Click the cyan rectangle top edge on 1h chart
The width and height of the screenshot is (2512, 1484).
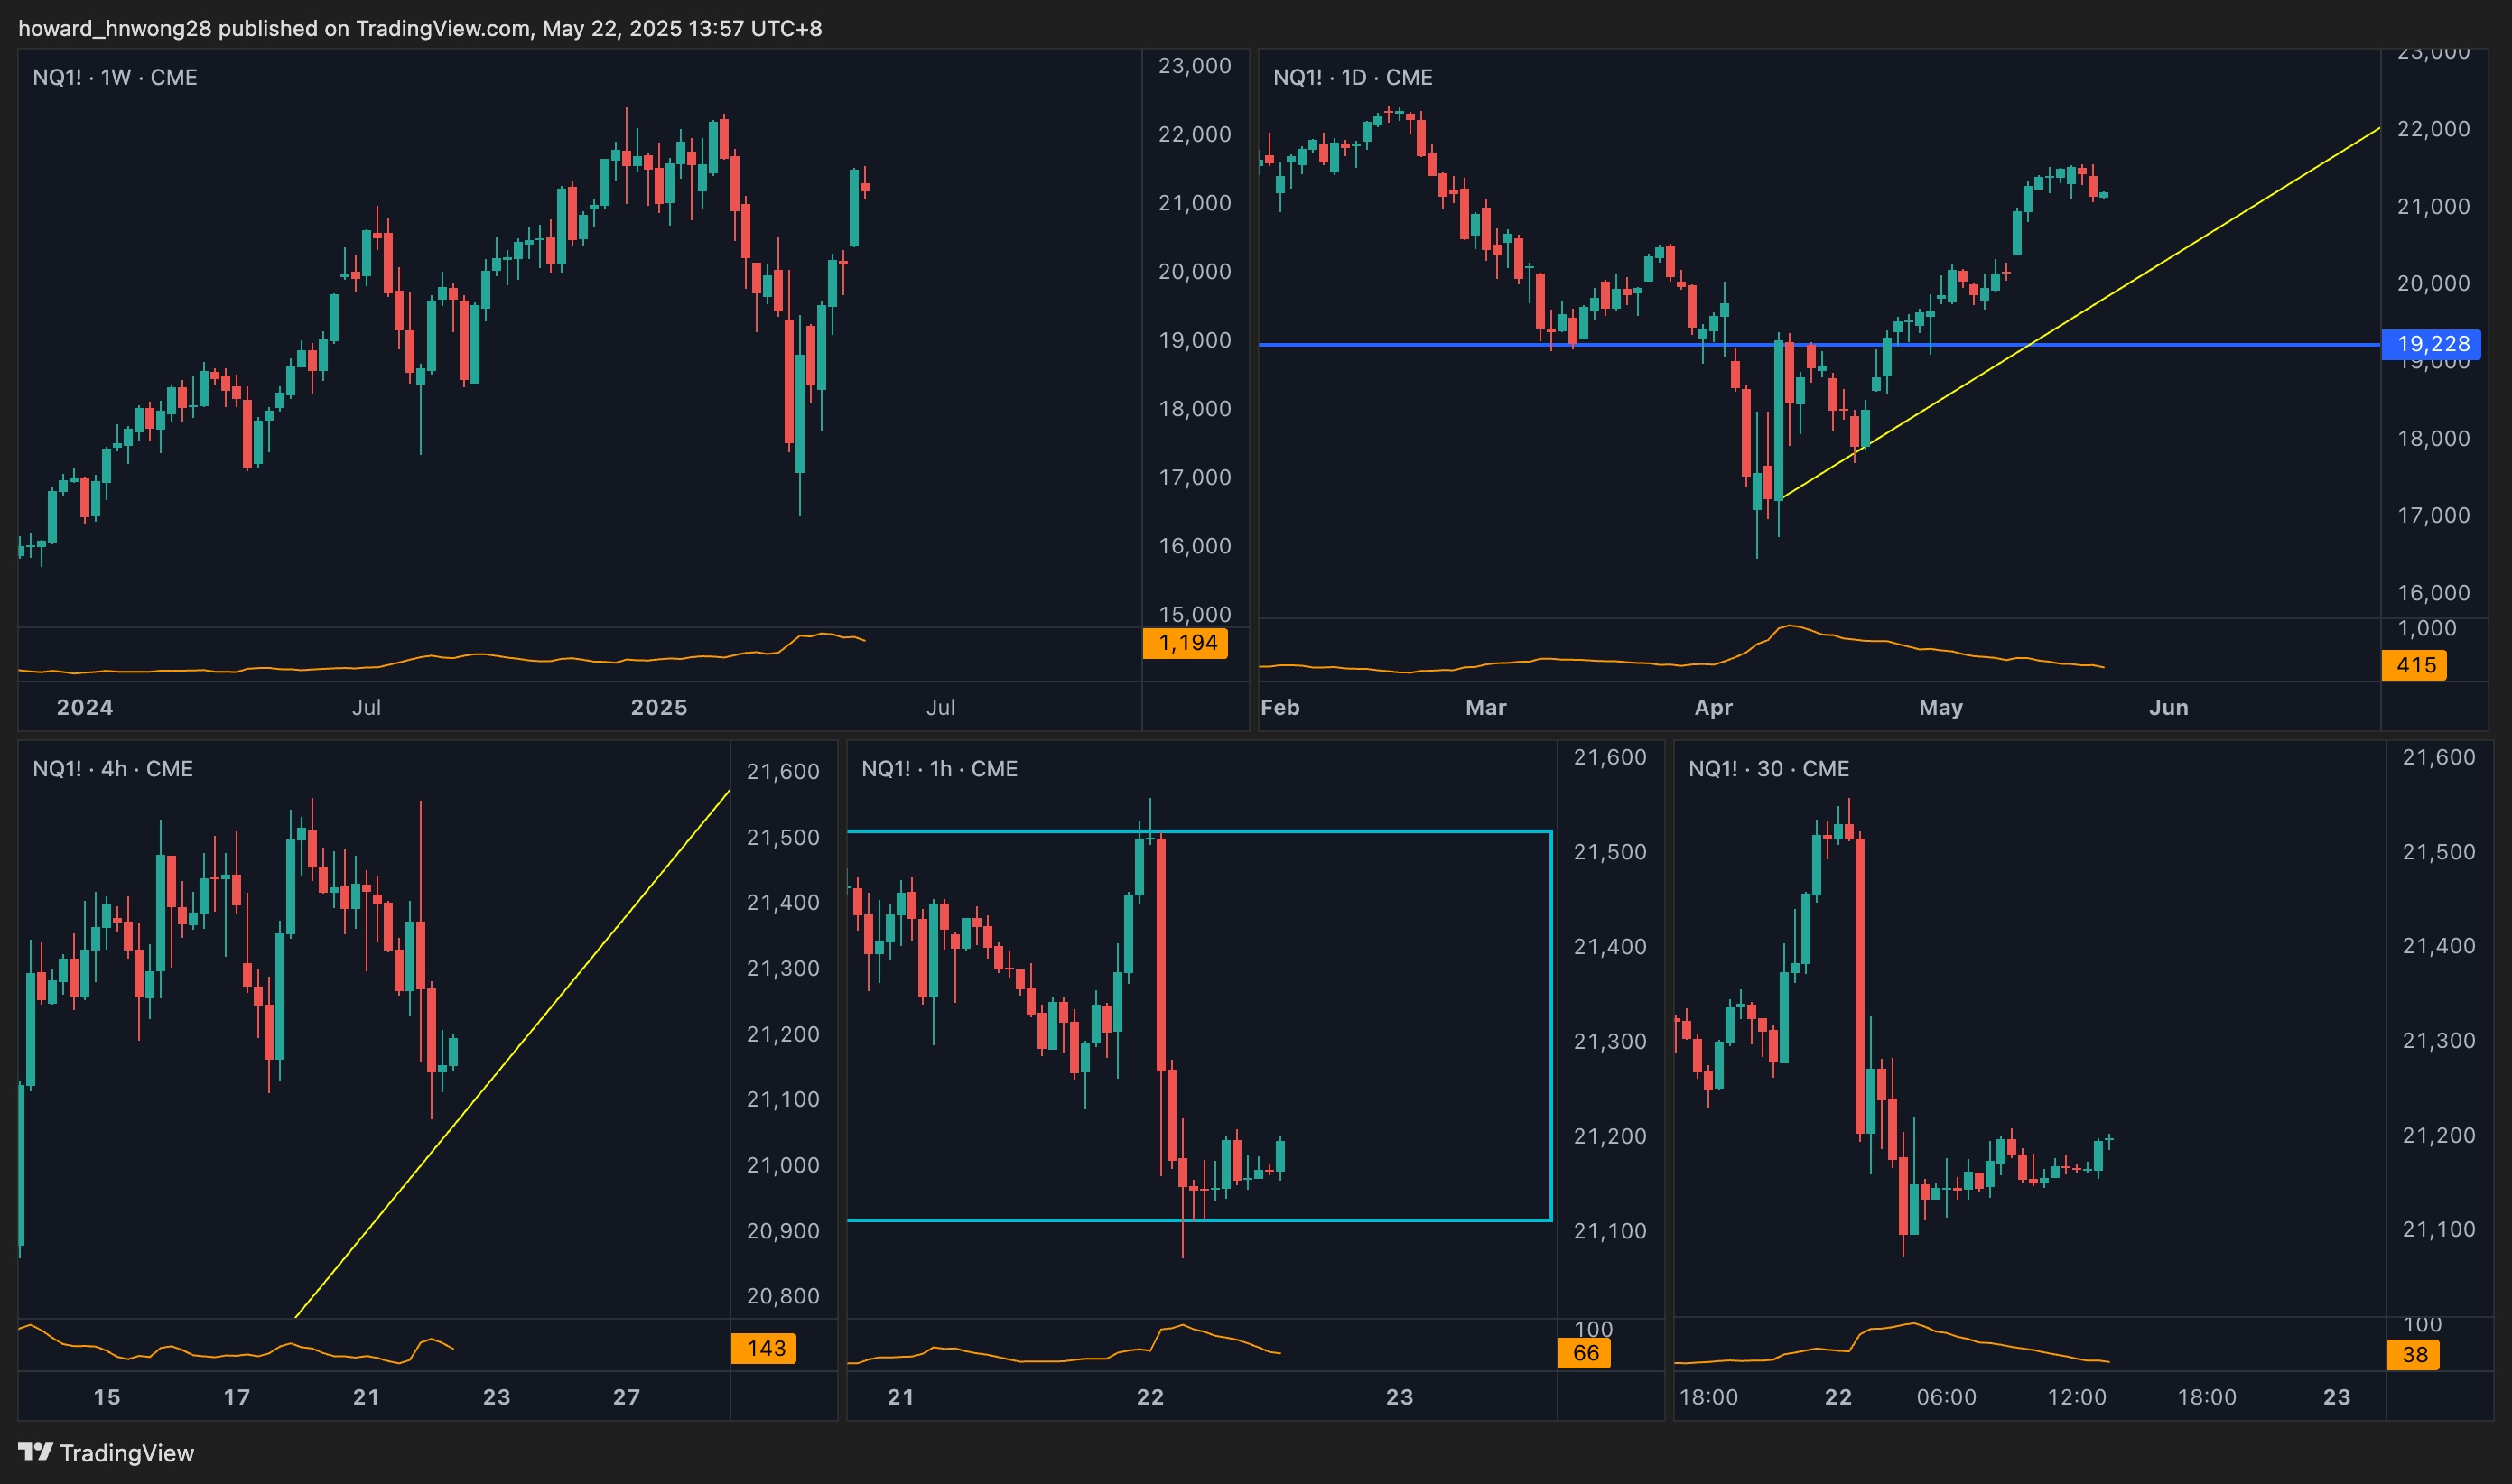point(1350,831)
